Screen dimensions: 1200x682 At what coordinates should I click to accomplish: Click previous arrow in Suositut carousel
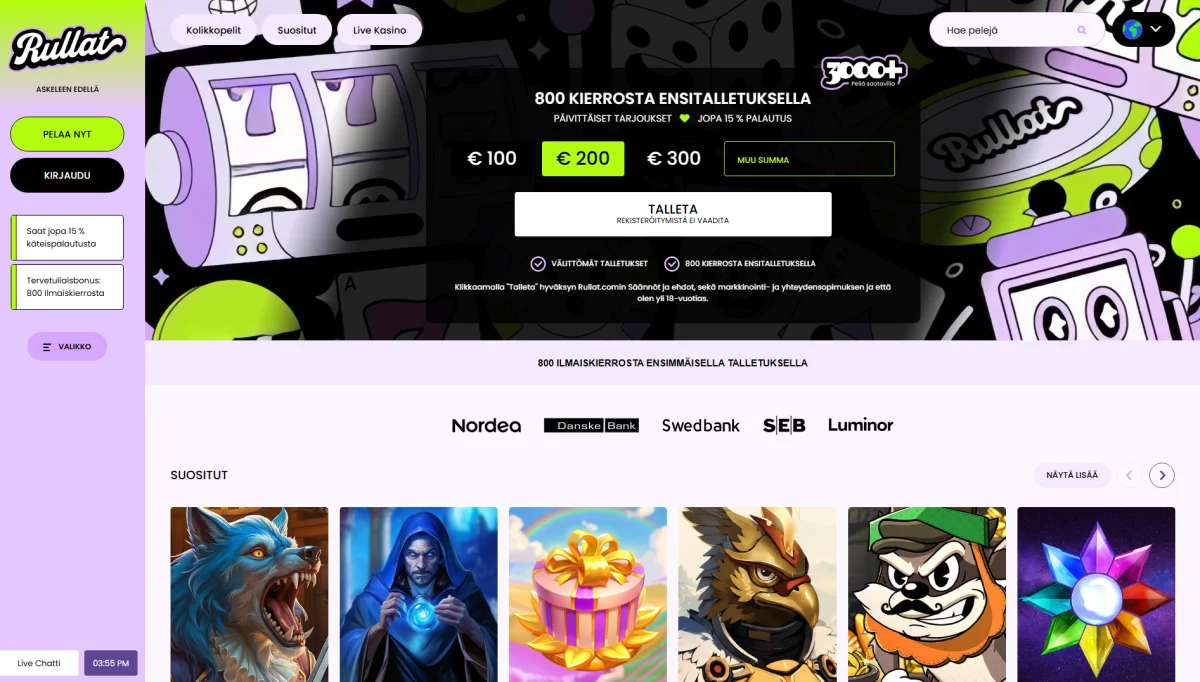click(x=1129, y=475)
